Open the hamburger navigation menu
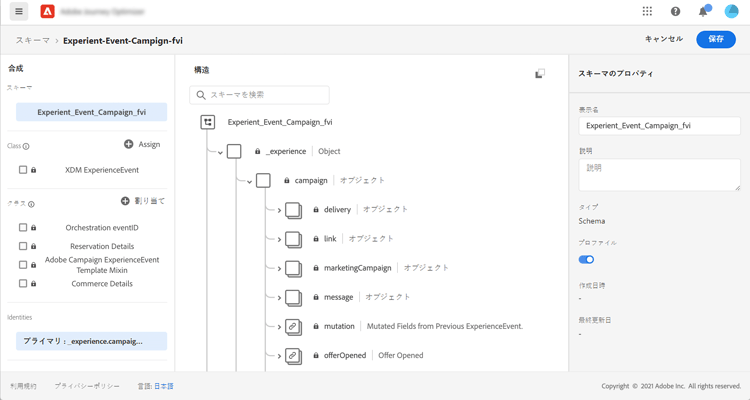 (19, 12)
